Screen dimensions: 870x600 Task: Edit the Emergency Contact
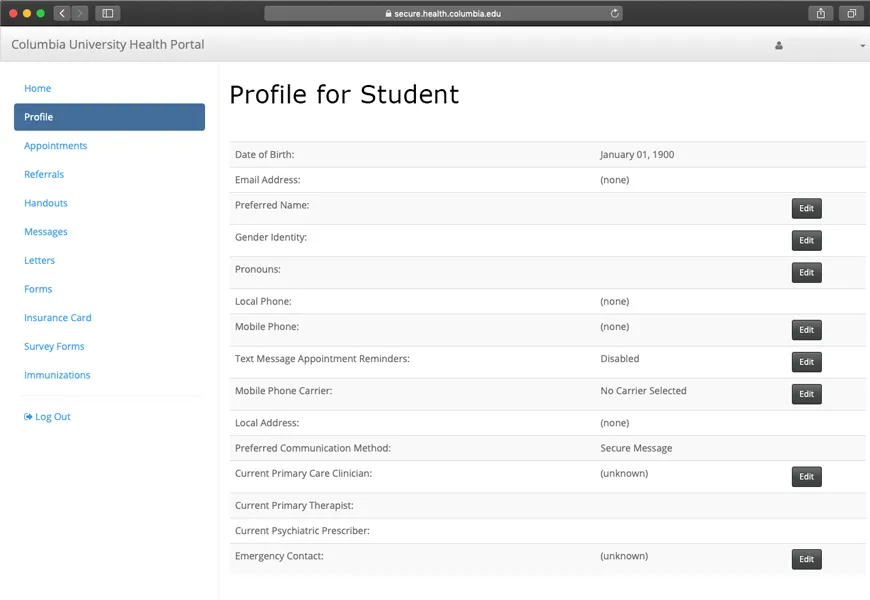click(x=806, y=559)
